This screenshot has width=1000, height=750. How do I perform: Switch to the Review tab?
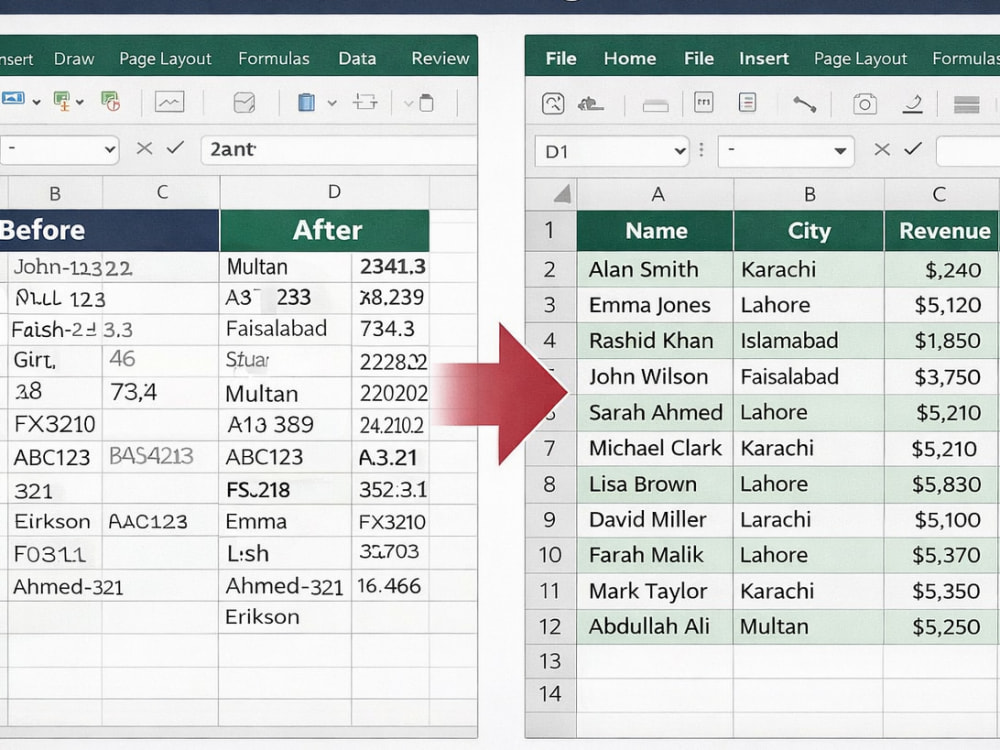click(440, 59)
